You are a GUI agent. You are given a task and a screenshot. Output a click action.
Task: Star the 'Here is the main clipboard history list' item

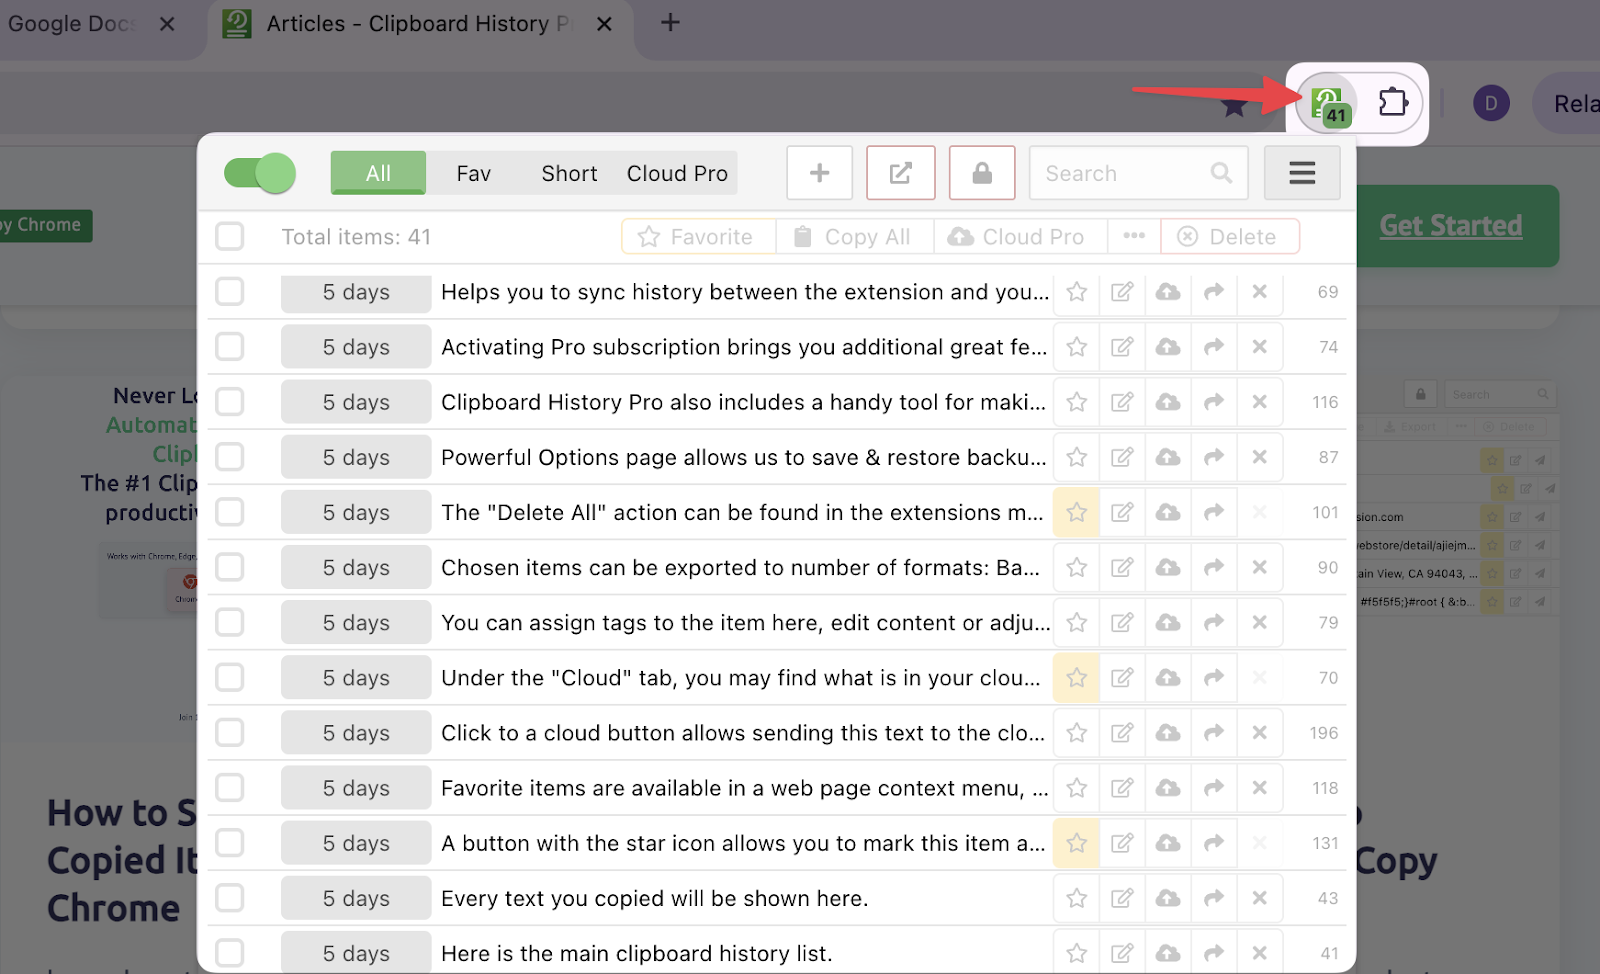(x=1077, y=953)
